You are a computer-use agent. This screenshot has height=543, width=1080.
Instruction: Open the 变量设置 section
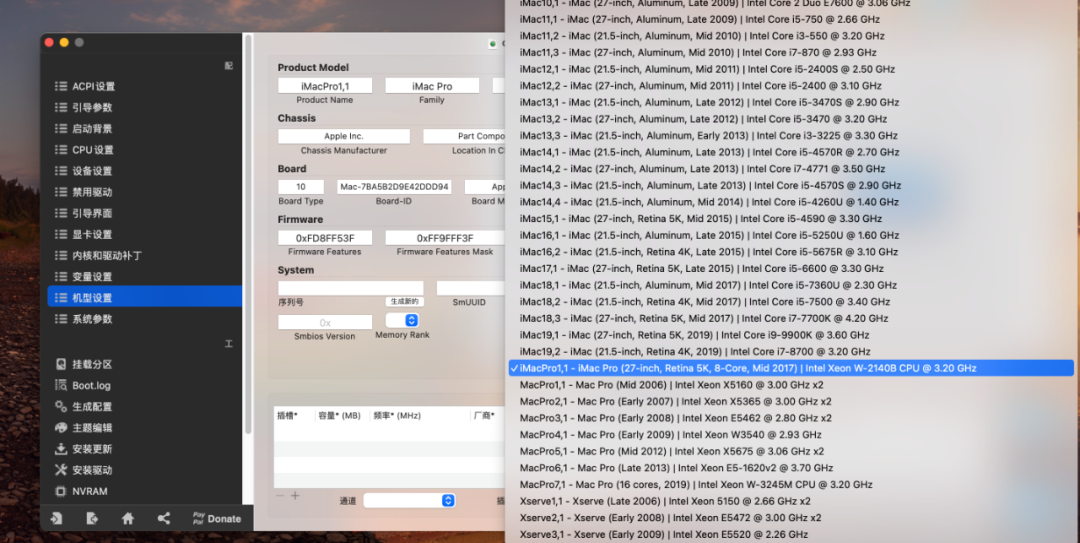(145, 276)
